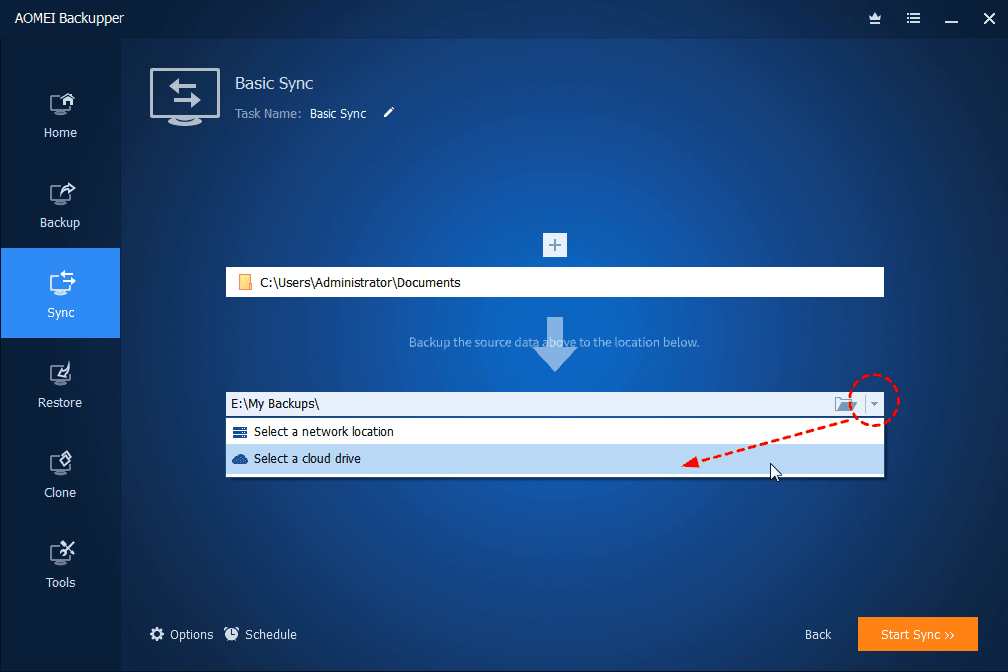Click the Back link

[817, 634]
